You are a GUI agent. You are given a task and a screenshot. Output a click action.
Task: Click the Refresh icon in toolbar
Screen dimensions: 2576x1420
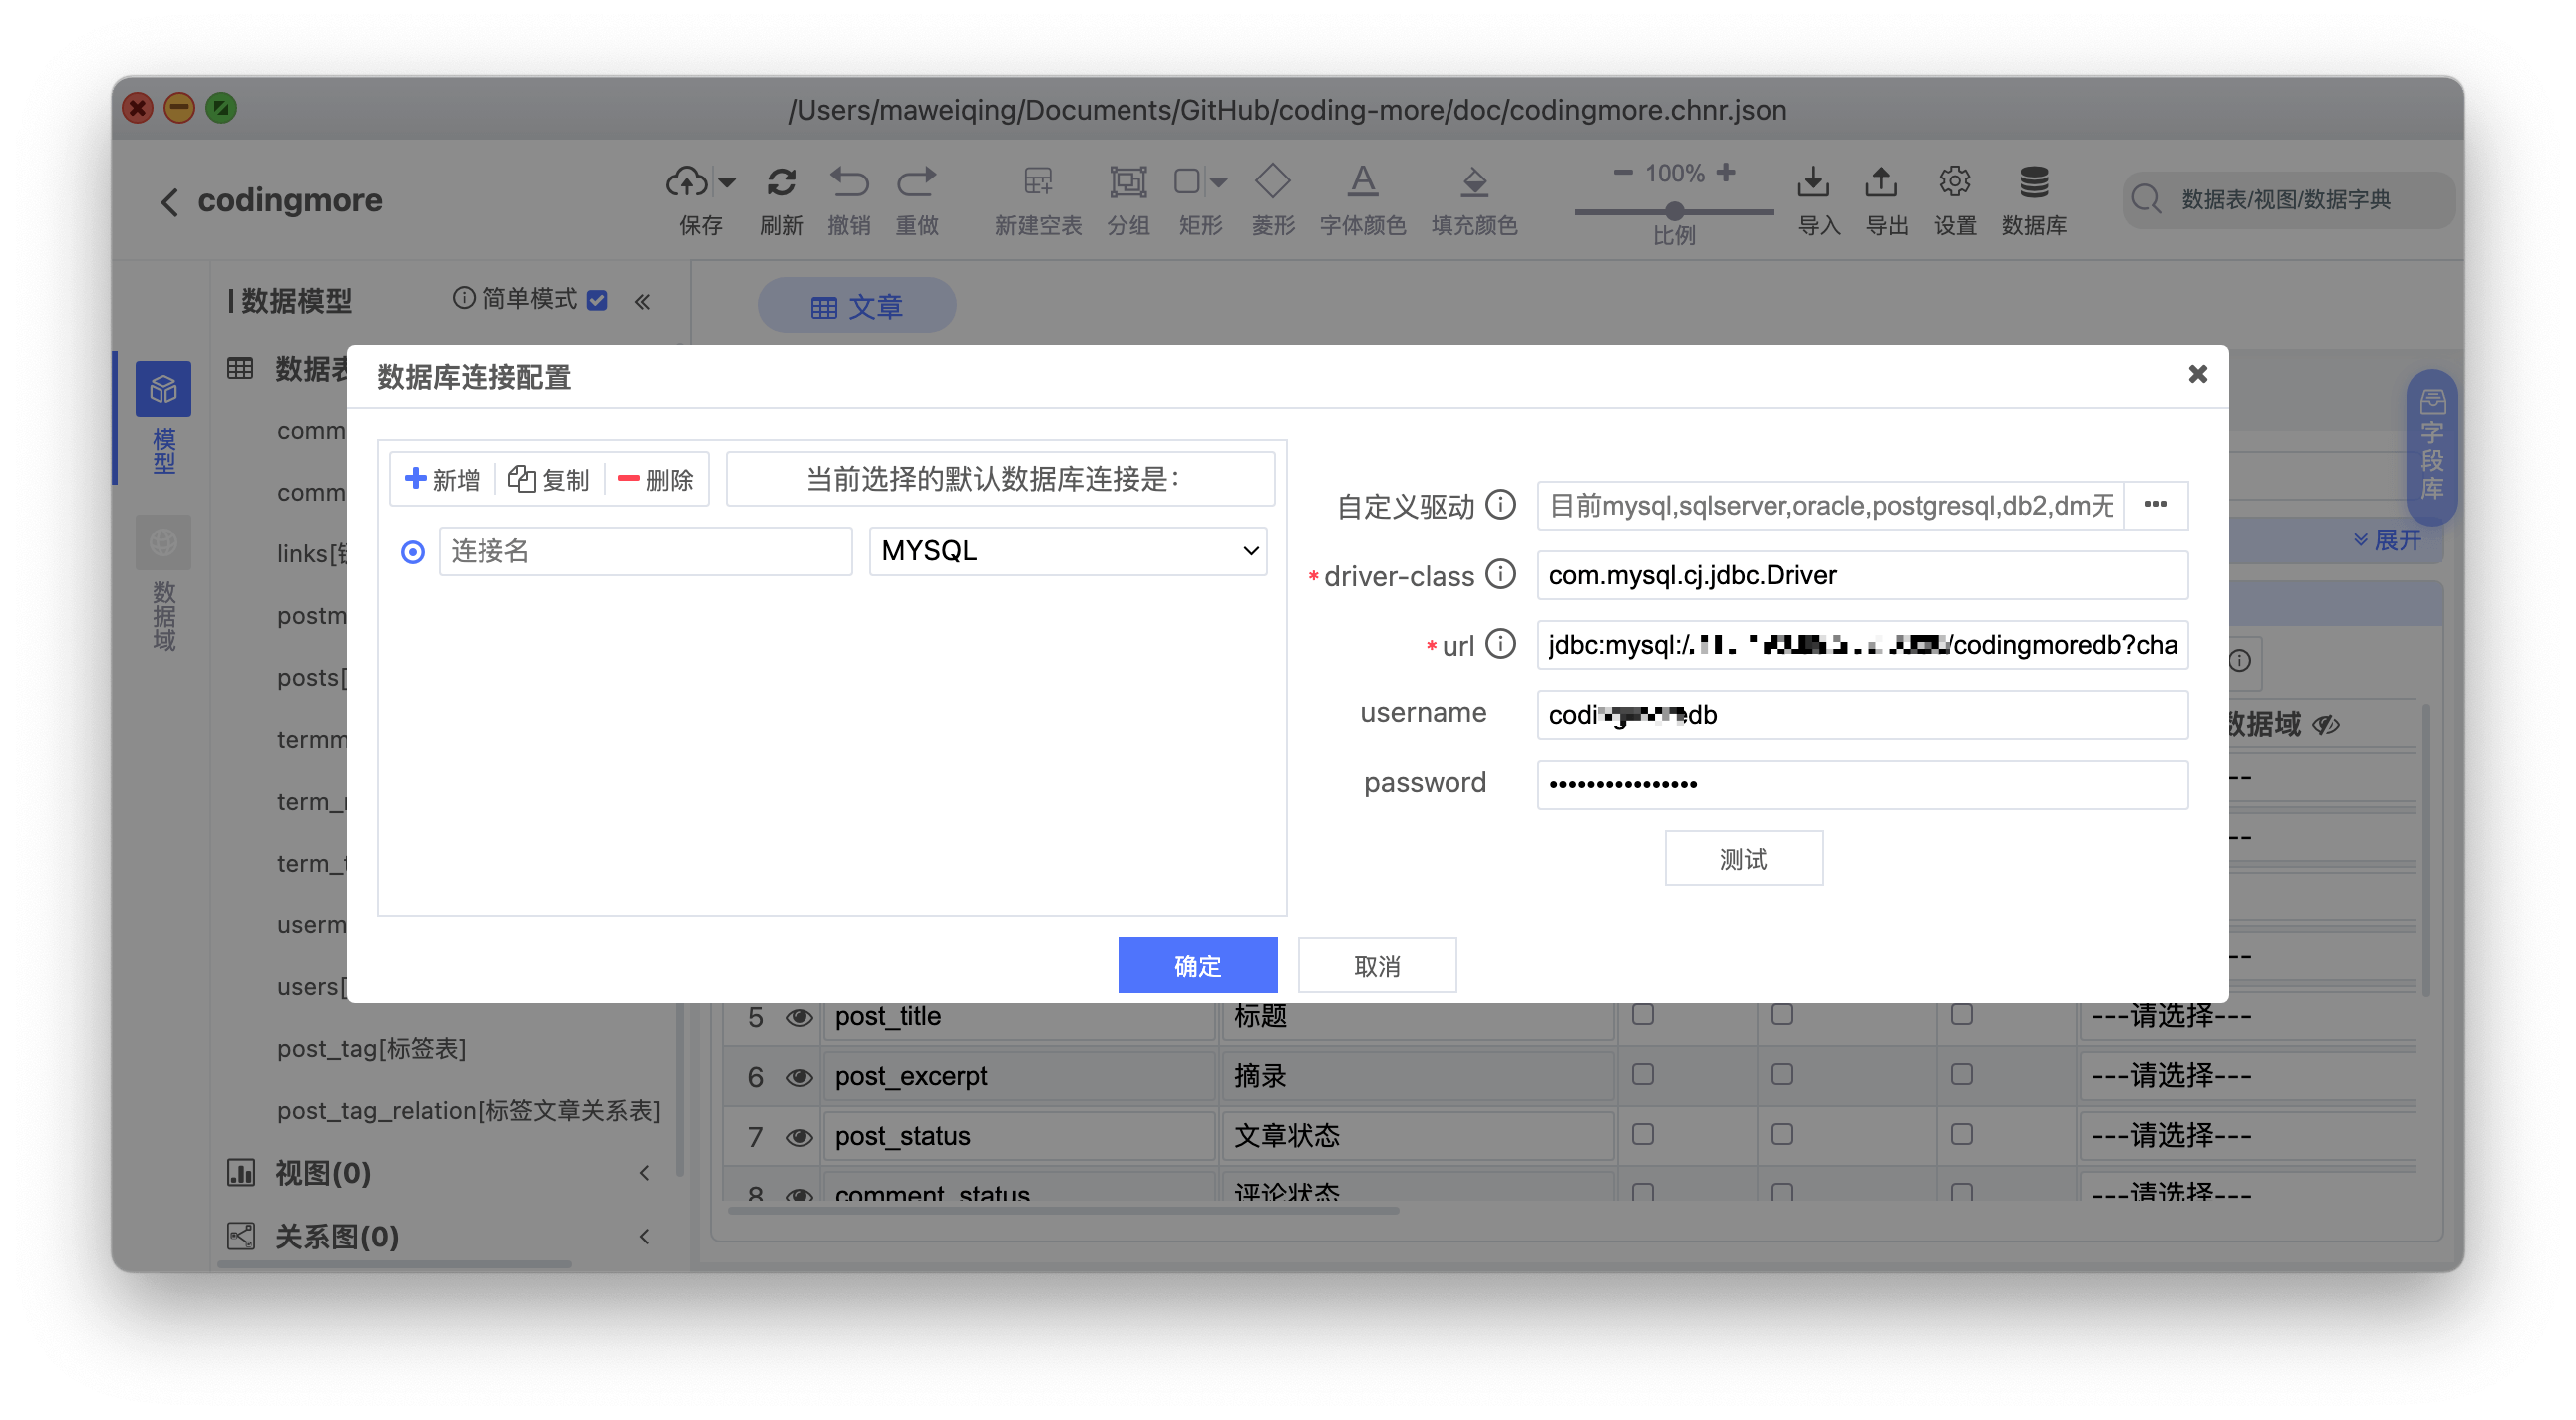pyautogui.click(x=781, y=182)
